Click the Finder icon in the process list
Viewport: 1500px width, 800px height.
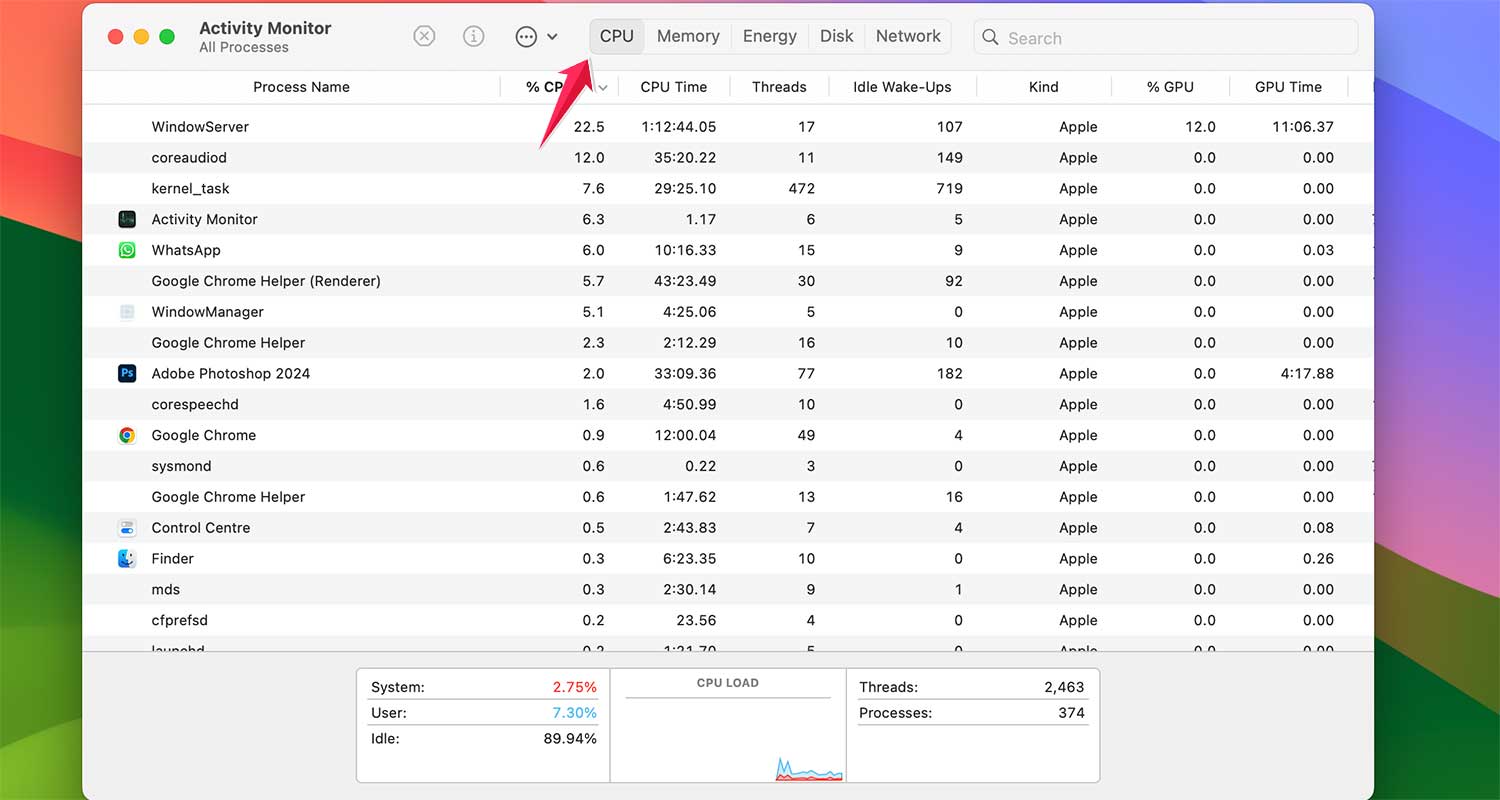[x=126, y=558]
